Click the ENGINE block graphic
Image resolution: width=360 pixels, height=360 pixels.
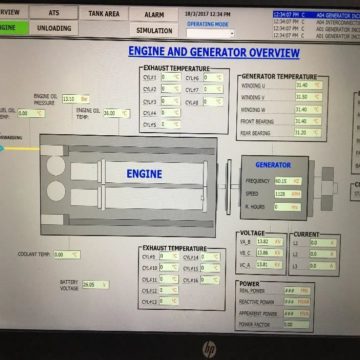pyautogui.click(x=128, y=185)
